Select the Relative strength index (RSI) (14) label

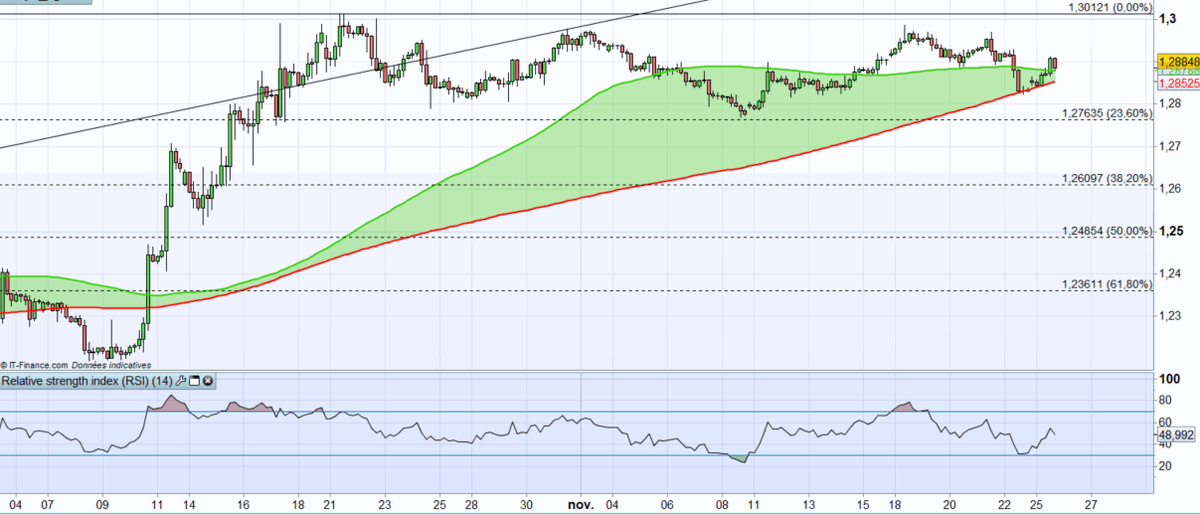click(88, 381)
